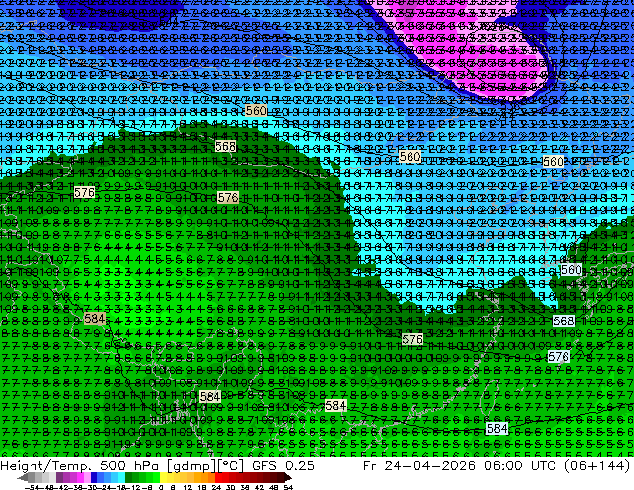Click the left gray arrow end of the legend

pyautogui.click(x=23, y=477)
